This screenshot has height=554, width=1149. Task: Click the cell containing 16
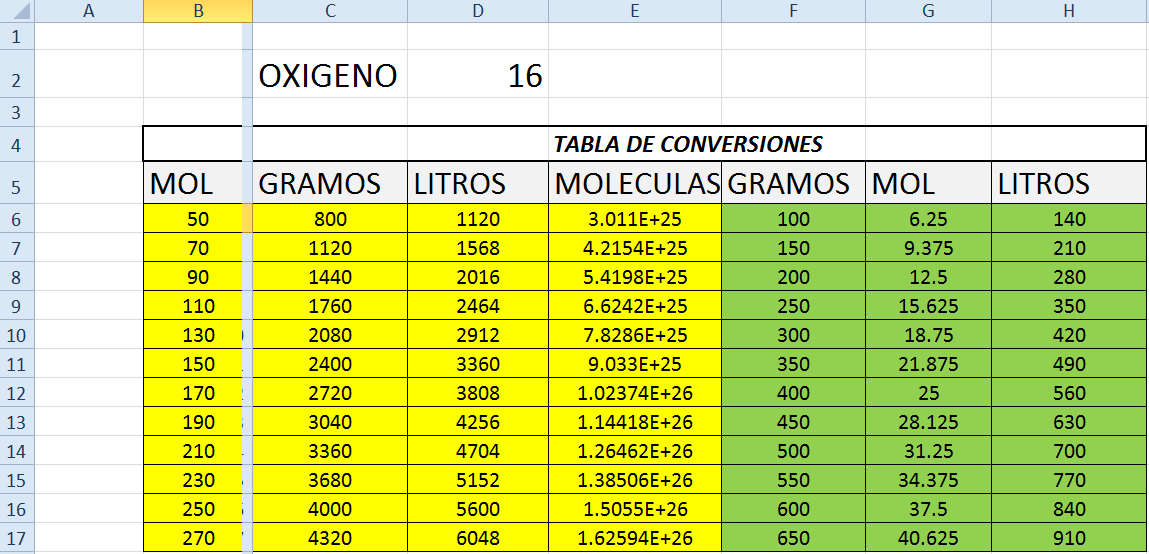pos(478,75)
